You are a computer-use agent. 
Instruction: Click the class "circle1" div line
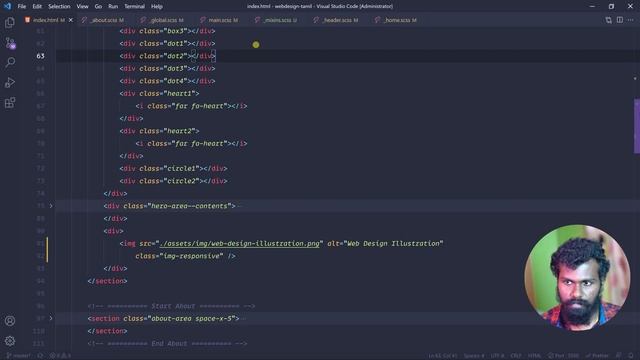click(173, 168)
